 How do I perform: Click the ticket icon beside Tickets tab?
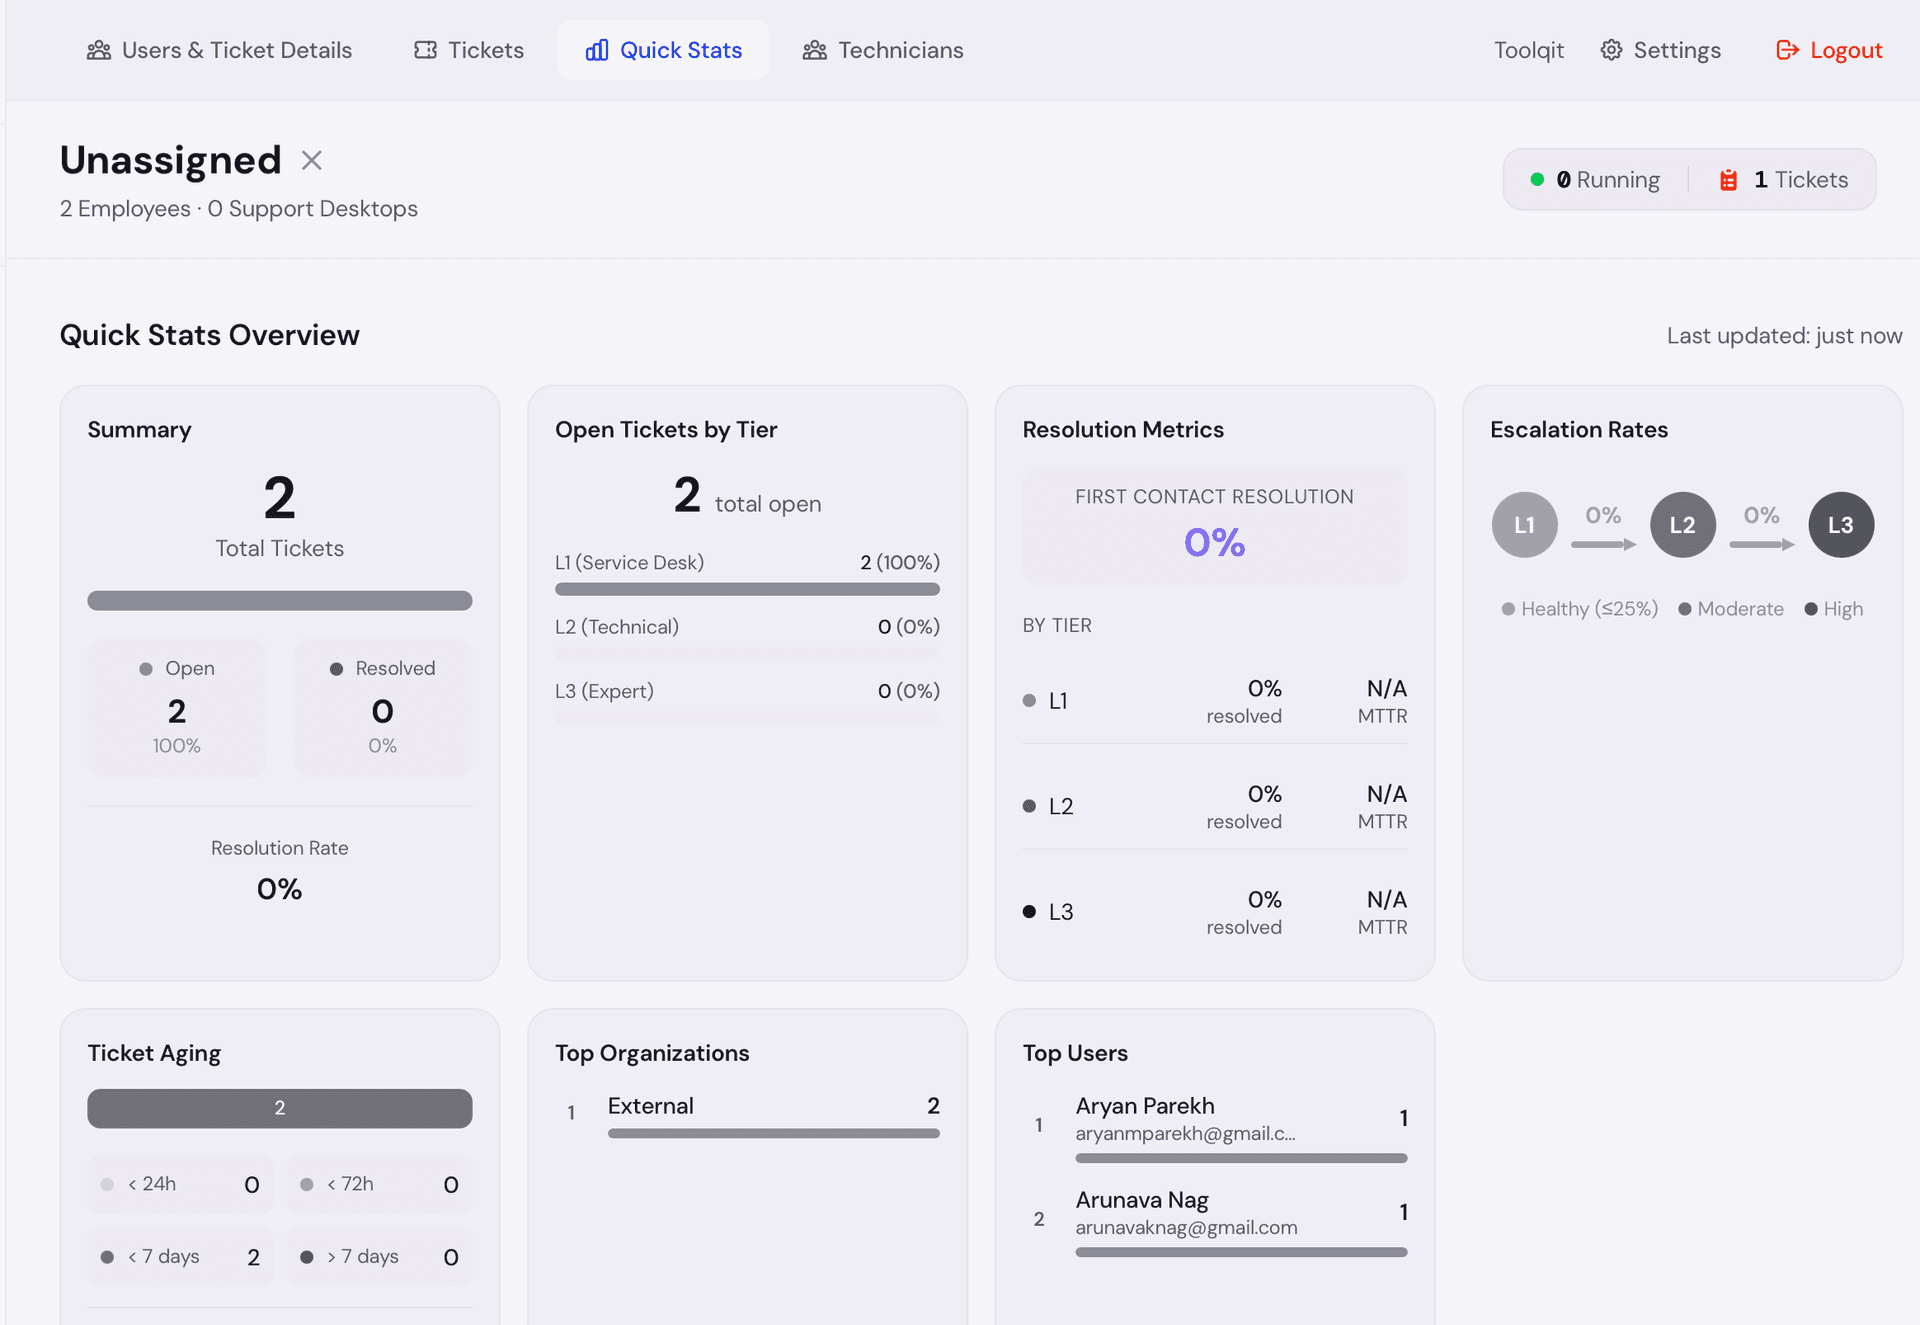point(425,49)
